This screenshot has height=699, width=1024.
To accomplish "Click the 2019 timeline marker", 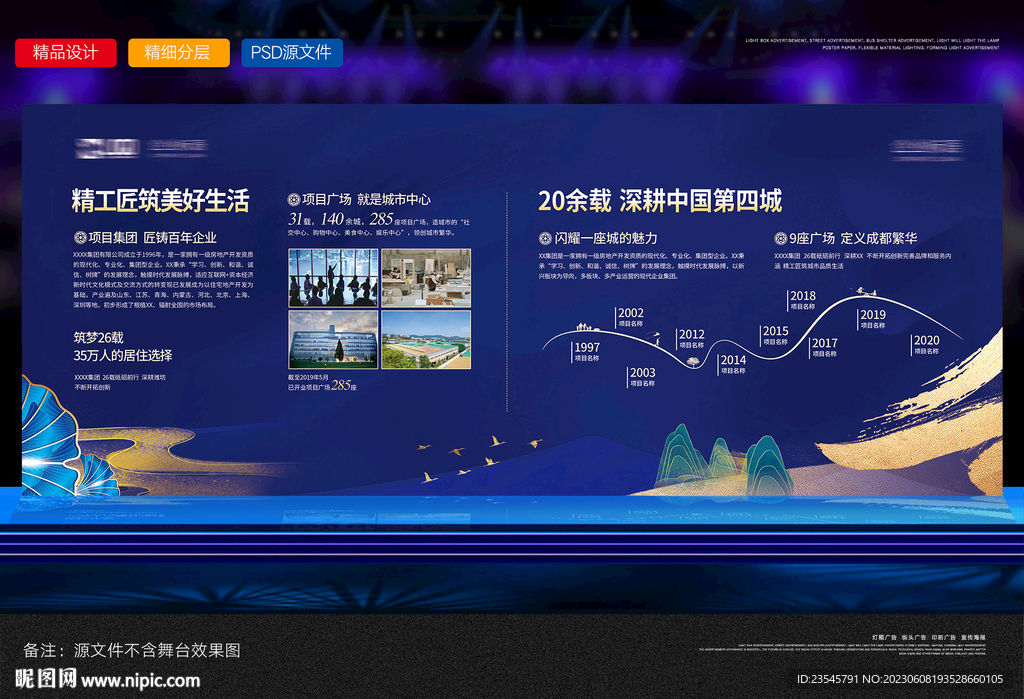I will [872, 319].
